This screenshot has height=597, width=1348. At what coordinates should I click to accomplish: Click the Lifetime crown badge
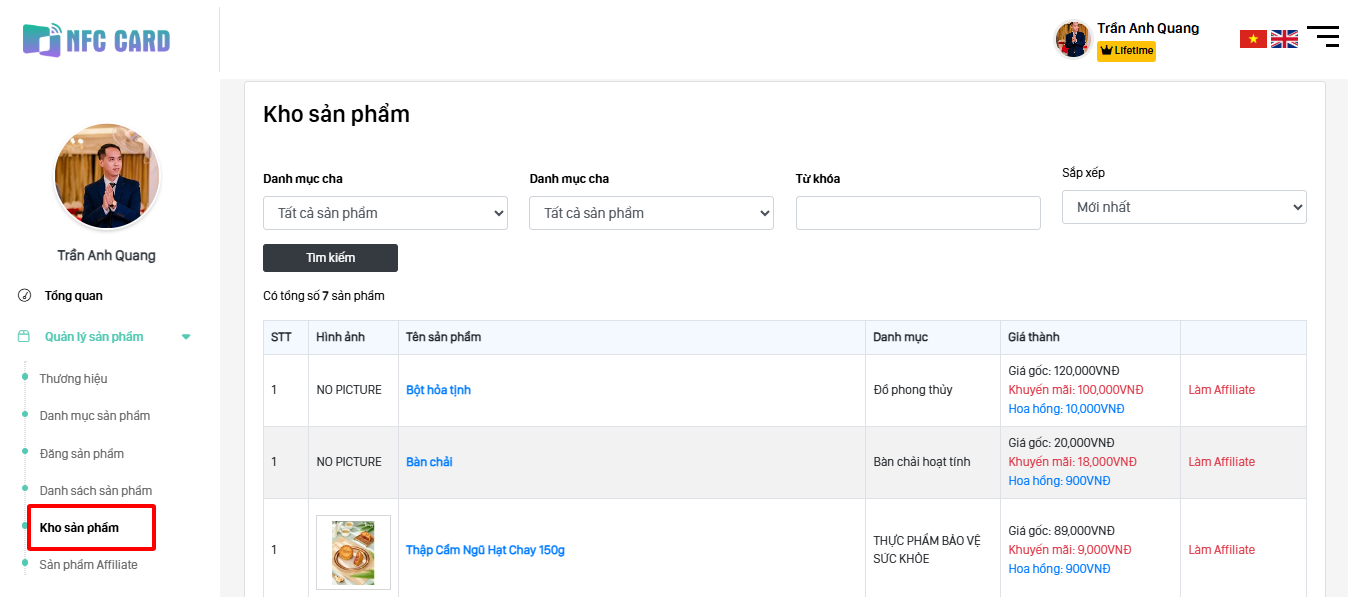(x=1126, y=51)
